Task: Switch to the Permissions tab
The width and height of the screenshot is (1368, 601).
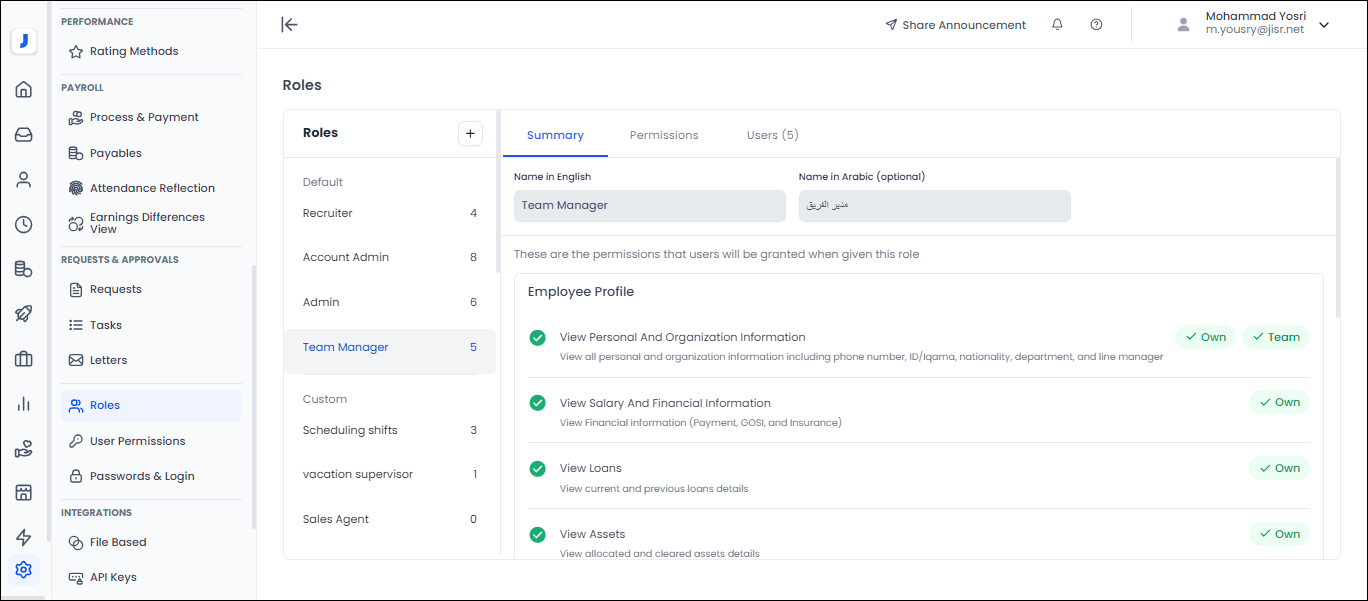Action: (664, 135)
